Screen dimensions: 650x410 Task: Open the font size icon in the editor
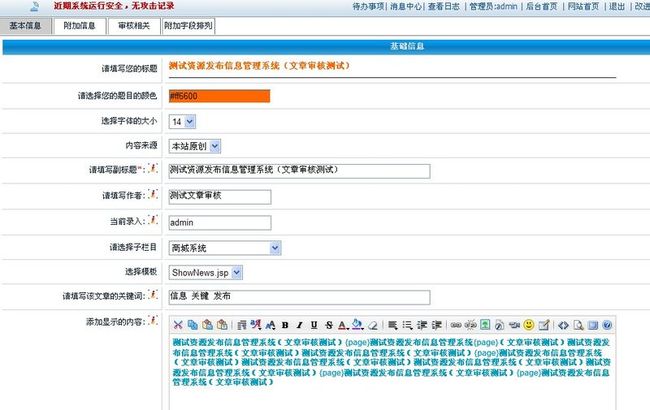[271, 325]
